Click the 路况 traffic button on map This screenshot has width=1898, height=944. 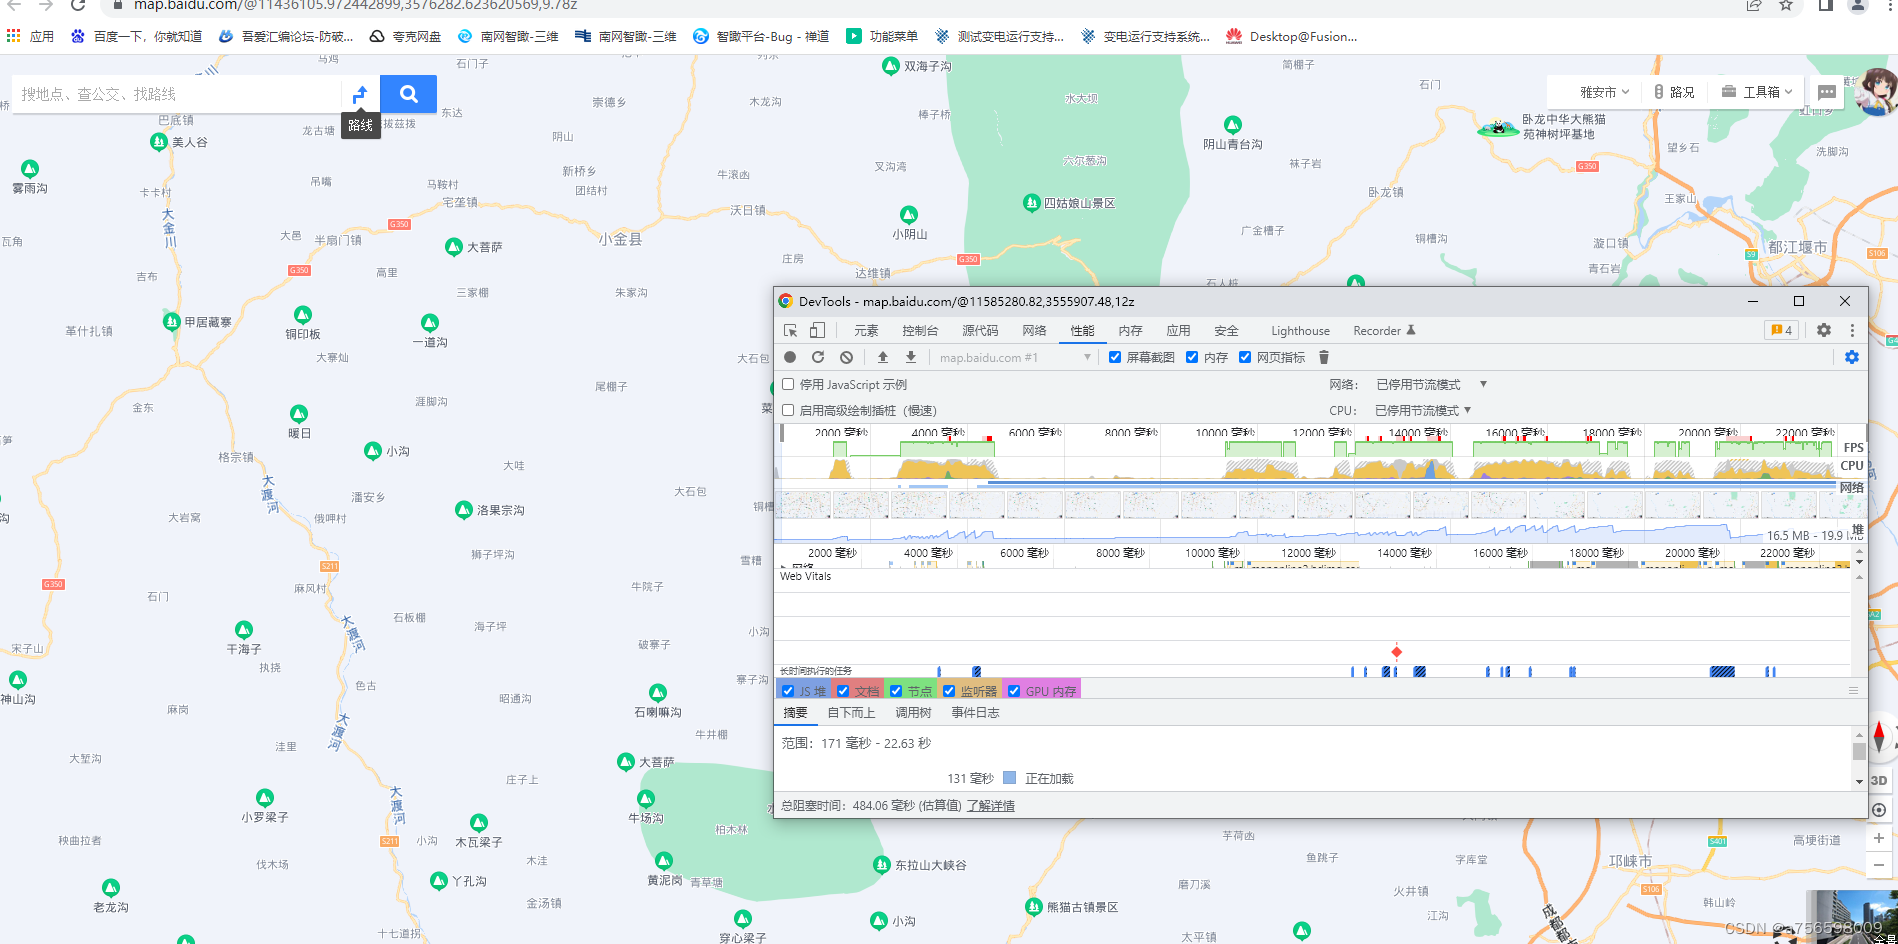point(1673,92)
